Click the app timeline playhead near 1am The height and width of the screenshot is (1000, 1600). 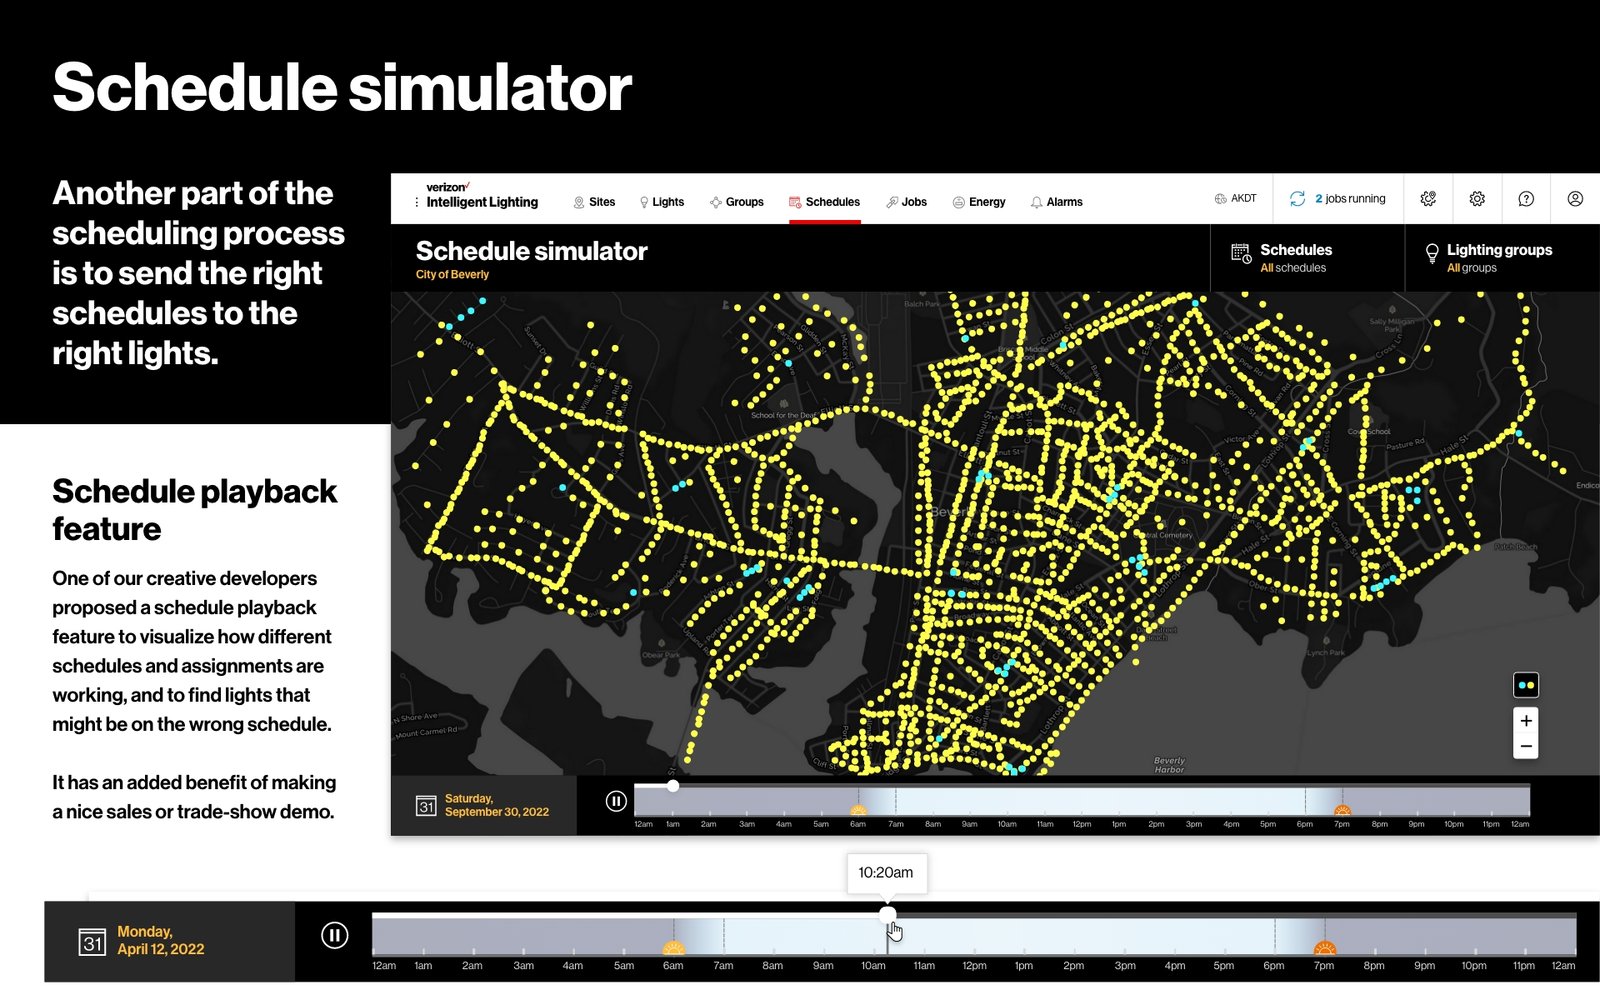(673, 786)
